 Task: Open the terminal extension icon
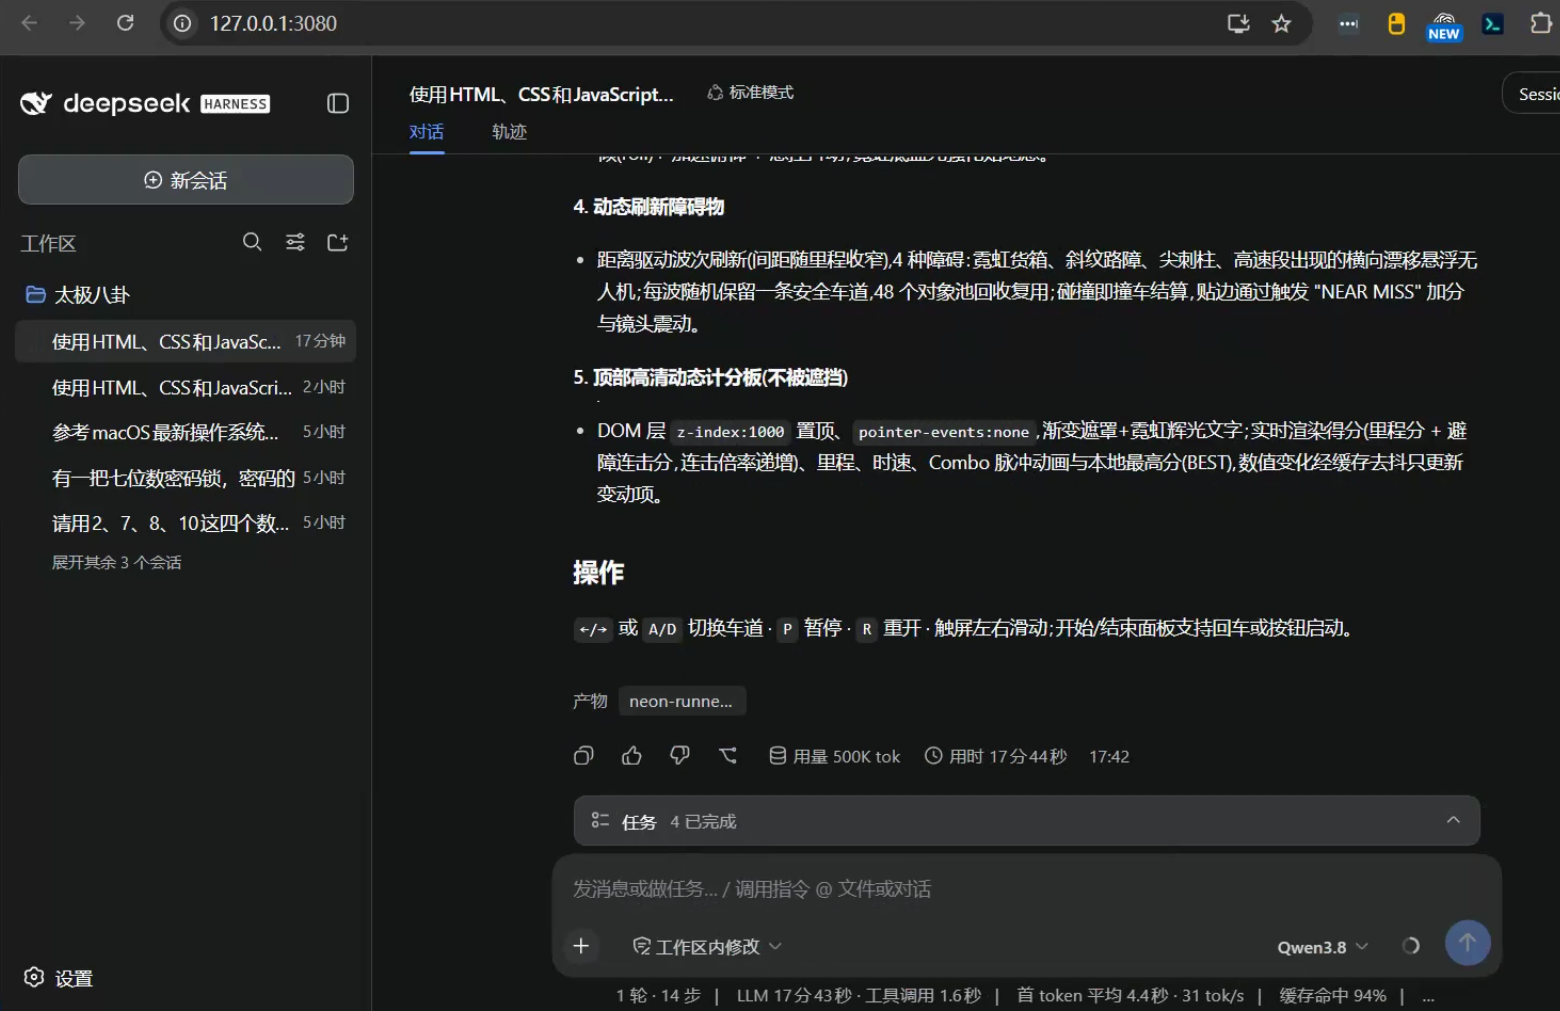1493,24
